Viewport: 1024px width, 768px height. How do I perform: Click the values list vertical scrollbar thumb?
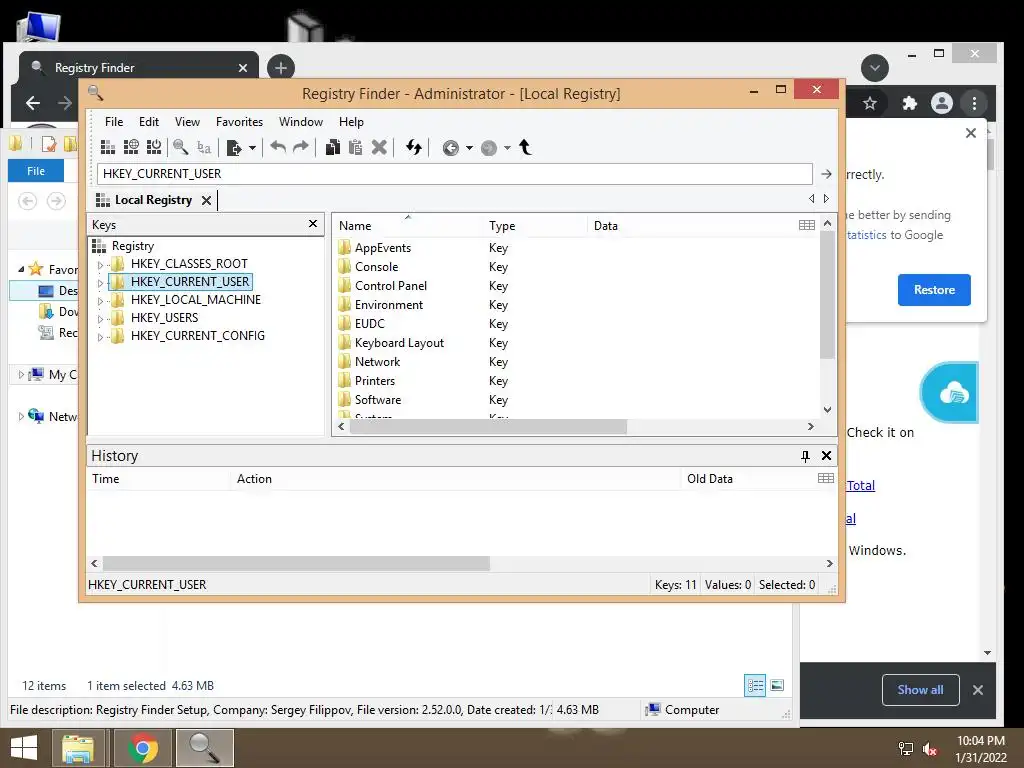click(827, 296)
